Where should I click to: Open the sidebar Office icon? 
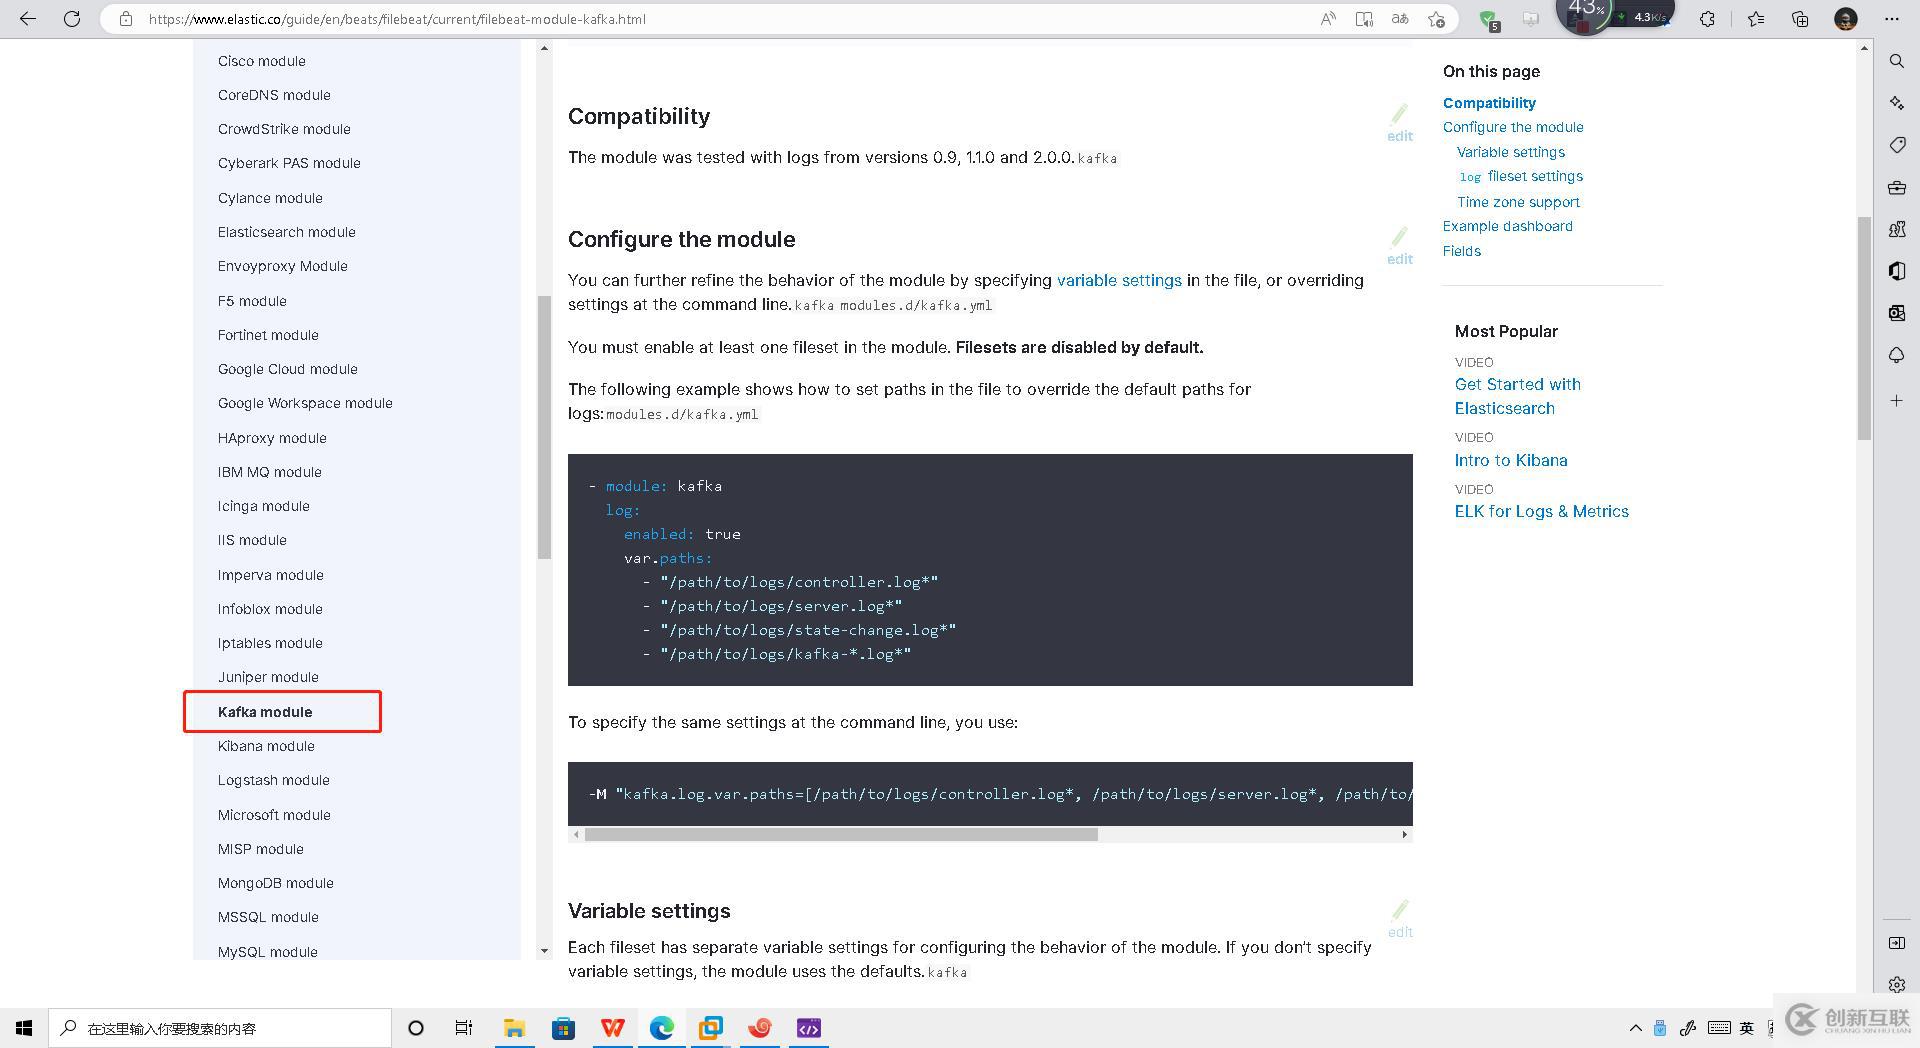pyautogui.click(x=1896, y=271)
